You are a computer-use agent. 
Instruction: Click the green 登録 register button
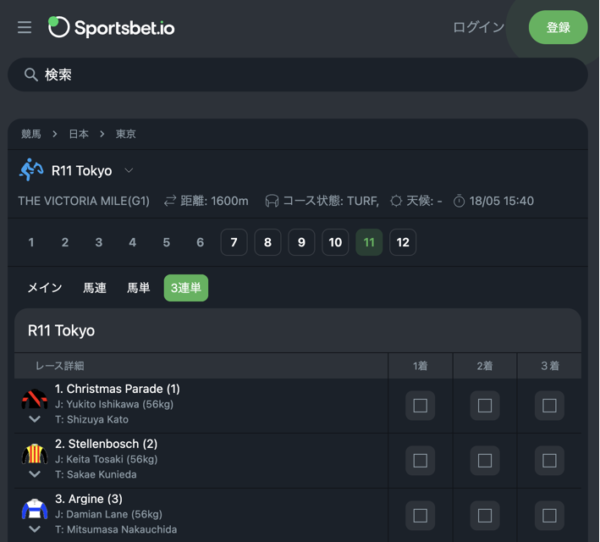pos(558,28)
